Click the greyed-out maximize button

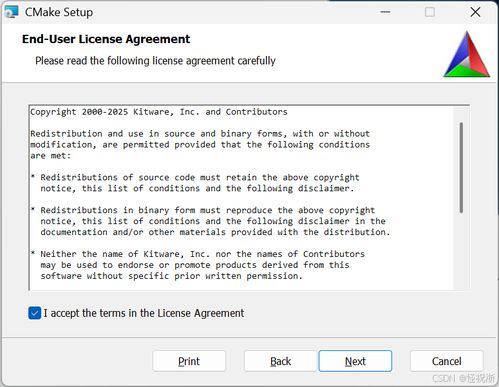pyautogui.click(x=430, y=12)
